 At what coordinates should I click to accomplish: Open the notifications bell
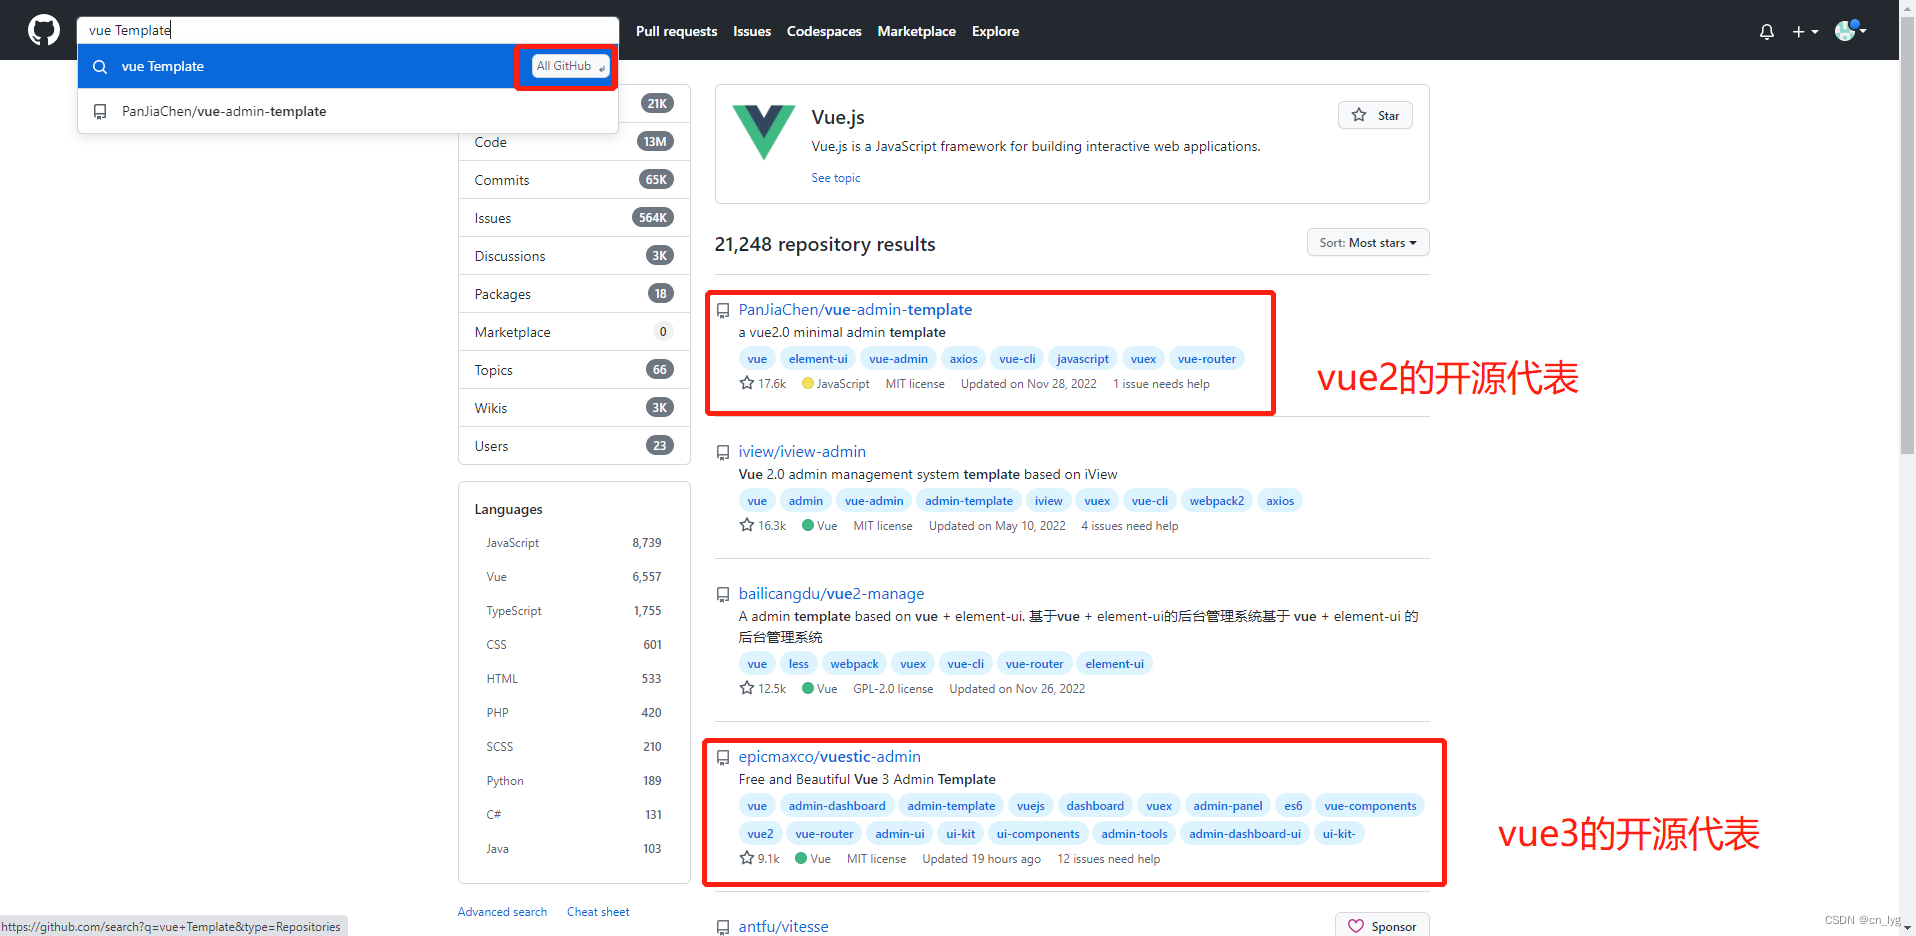(x=1767, y=32)
